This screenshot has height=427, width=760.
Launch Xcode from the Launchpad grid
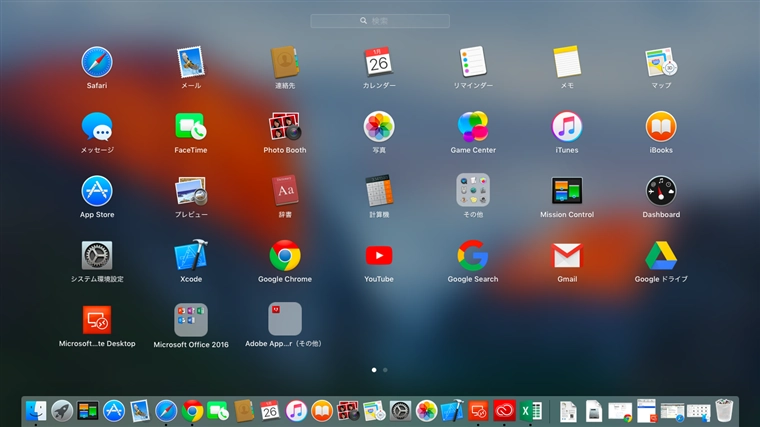[191, 255]
